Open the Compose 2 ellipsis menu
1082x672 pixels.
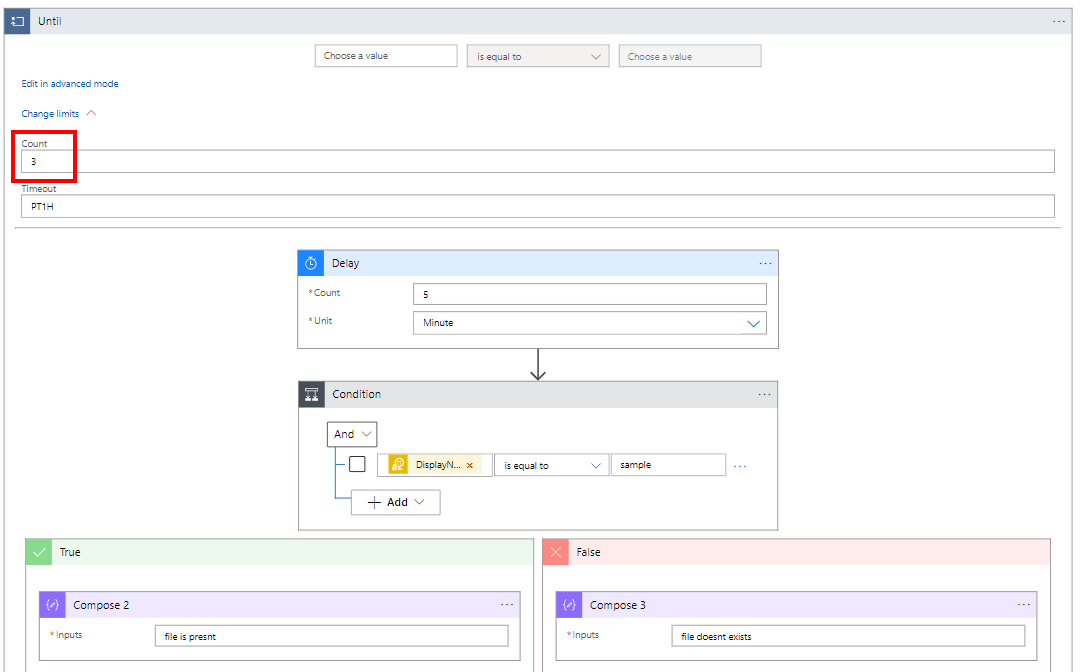507,604
